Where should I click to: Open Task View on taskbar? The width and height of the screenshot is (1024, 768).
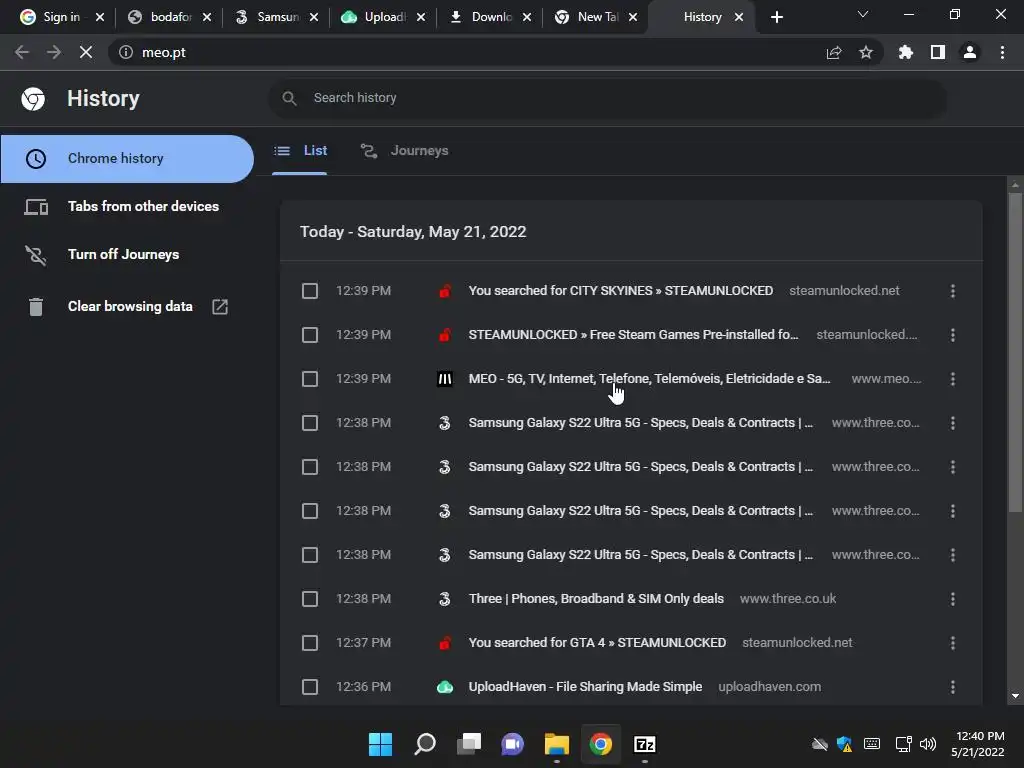click(x=468, y=744)
